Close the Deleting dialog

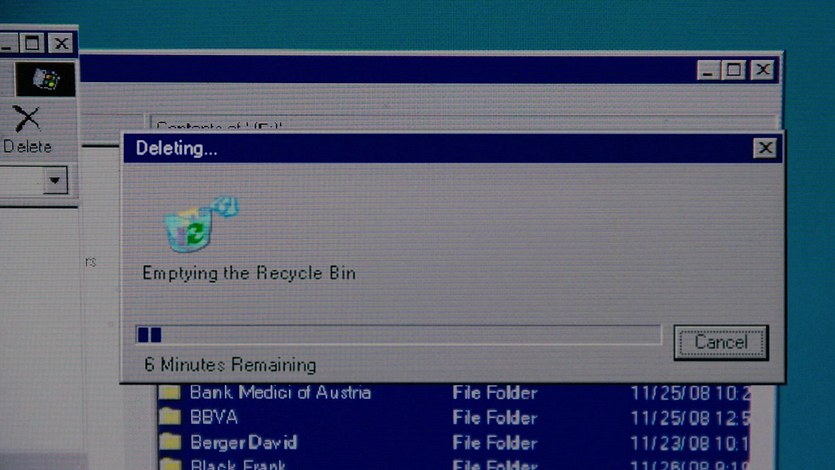pyautogui.click(x=764, y=149)
